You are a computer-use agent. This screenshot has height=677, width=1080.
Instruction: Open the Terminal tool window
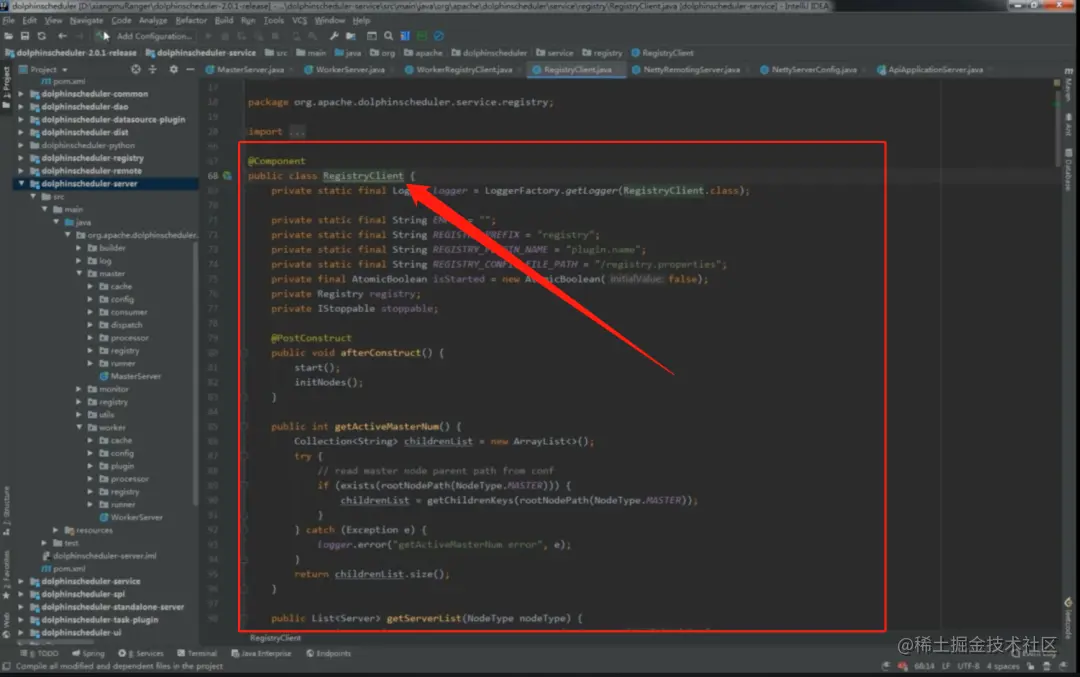[x=197, y=654]
